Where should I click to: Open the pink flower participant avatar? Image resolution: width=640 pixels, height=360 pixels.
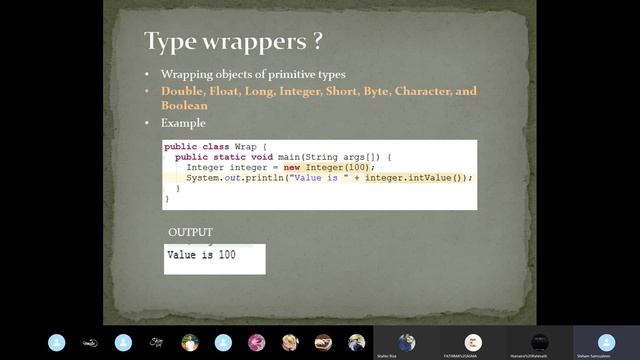[256, 342]
